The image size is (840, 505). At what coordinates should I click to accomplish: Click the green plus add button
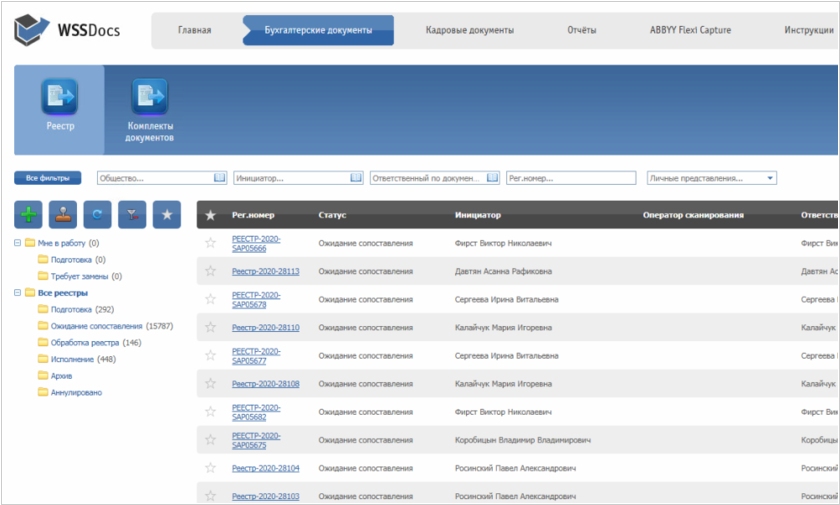[x=28, y=213]
